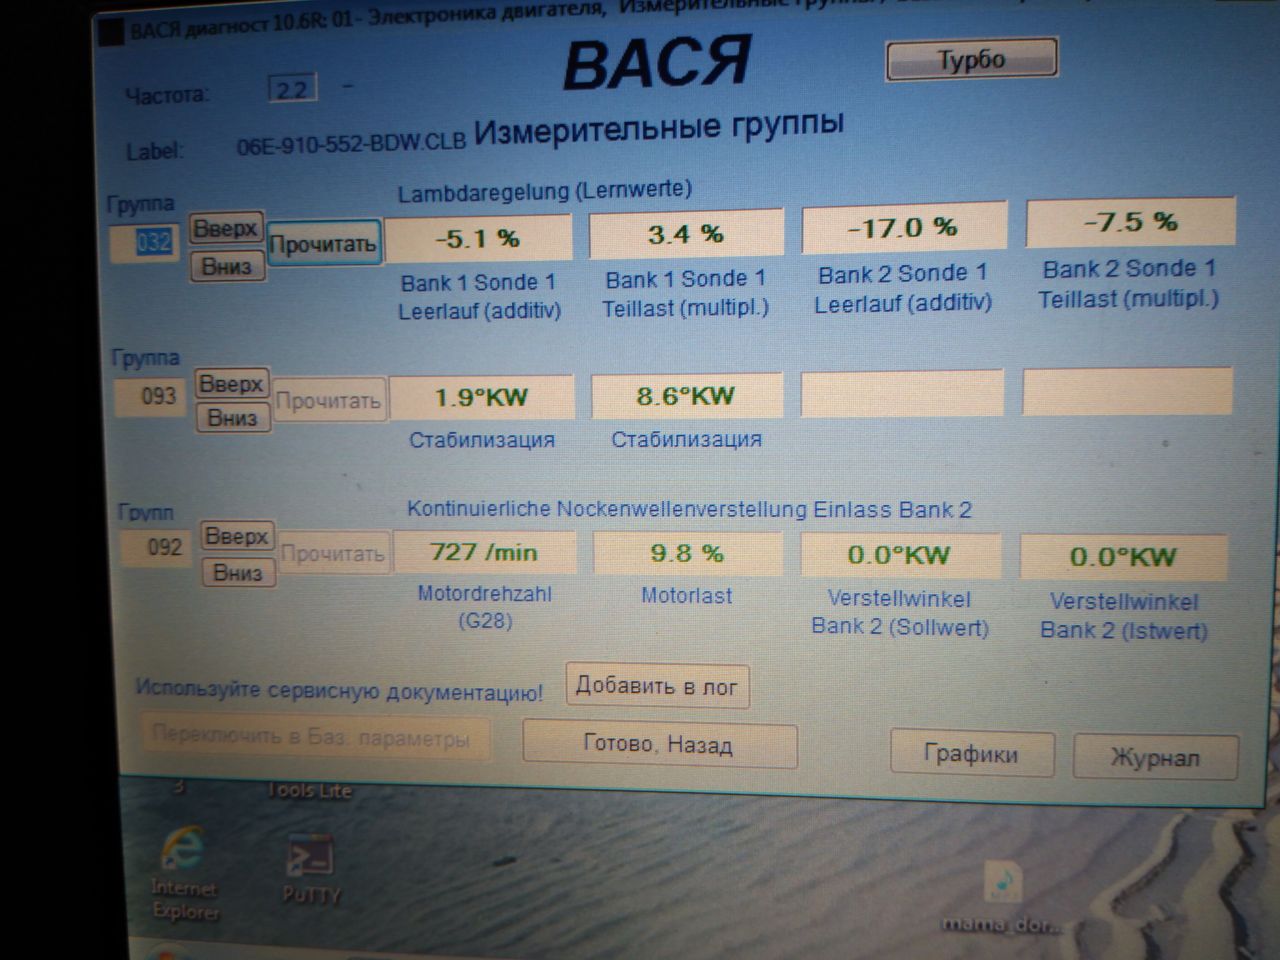
Task: Click the Турбо button
Action: click(971, 60)
